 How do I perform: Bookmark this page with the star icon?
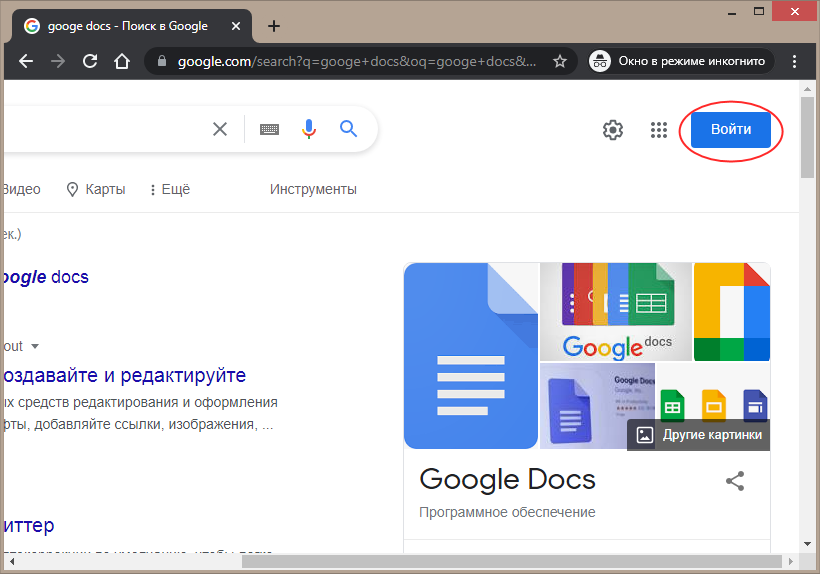click(560, 61)
